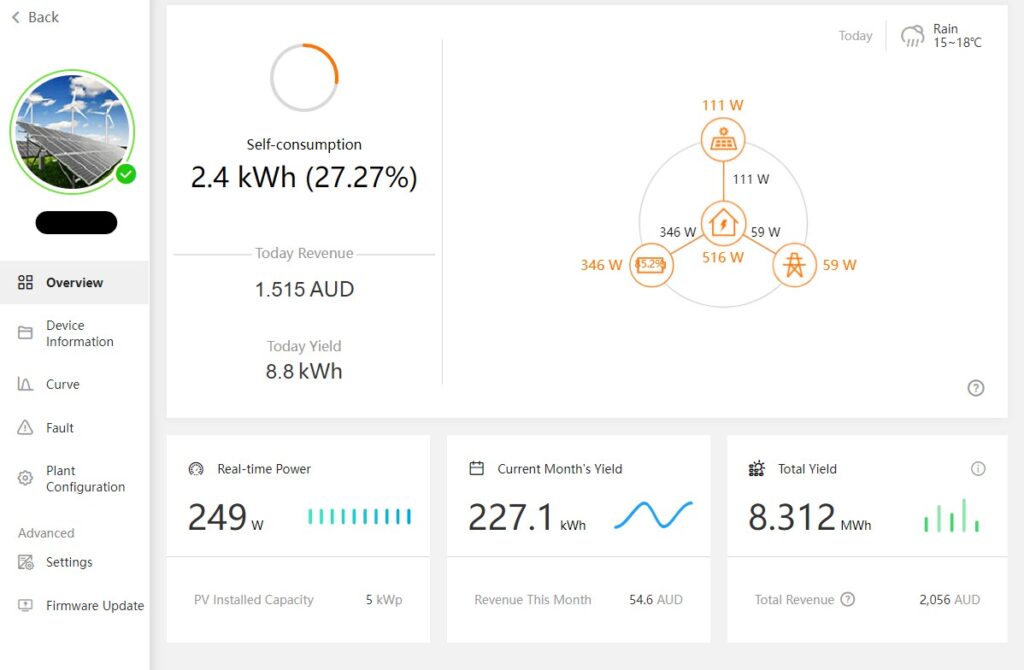This screenshot has height=670, width=1024.
Task: Open the Curve section
Action: coord(62,385)
